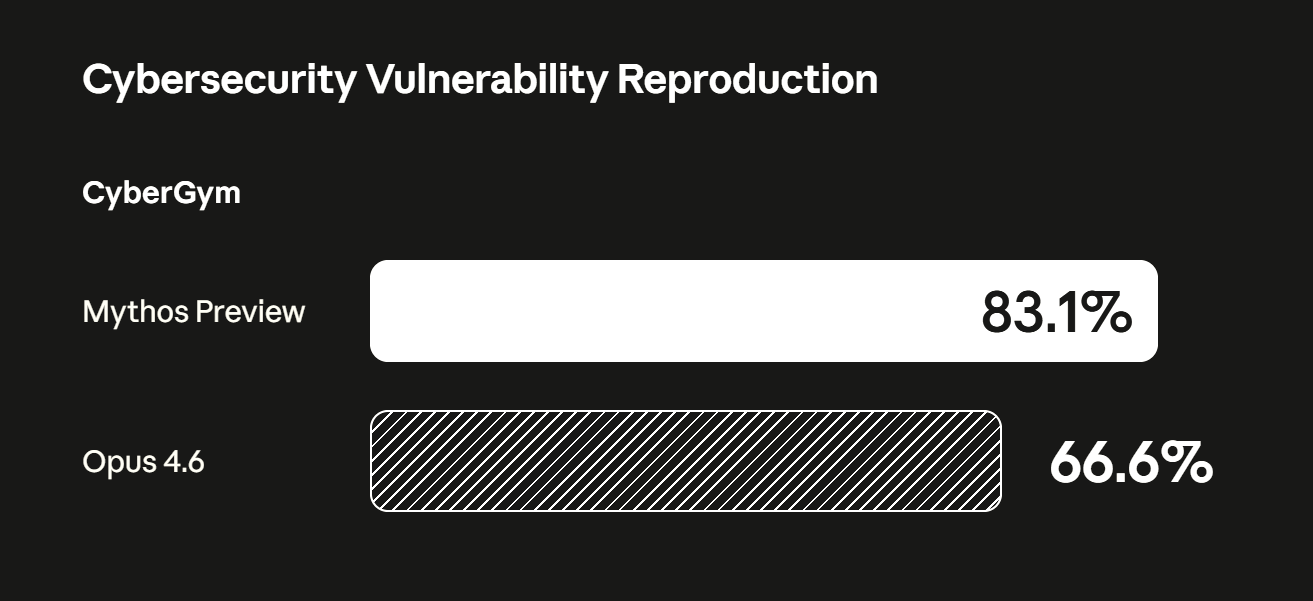Click the rounded right end of the hatched bar
The width and height of the screenshot is (1313, 601).
[992, 461]
